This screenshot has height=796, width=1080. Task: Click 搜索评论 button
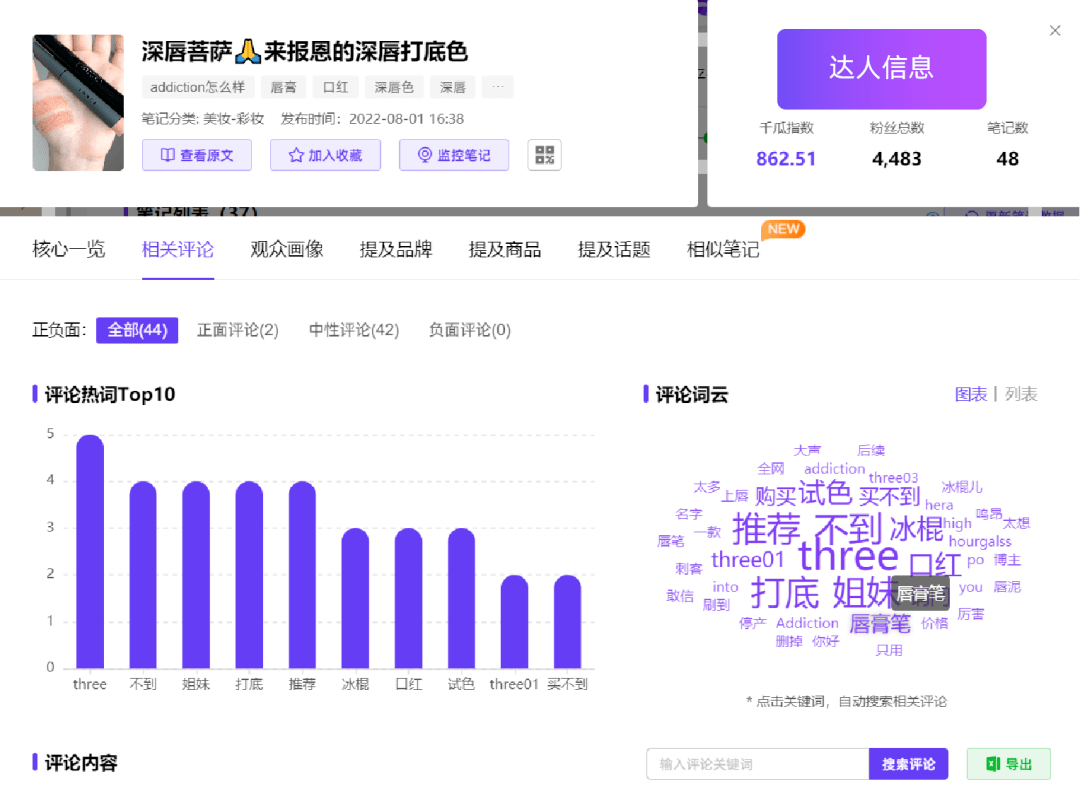click(908, 764)
